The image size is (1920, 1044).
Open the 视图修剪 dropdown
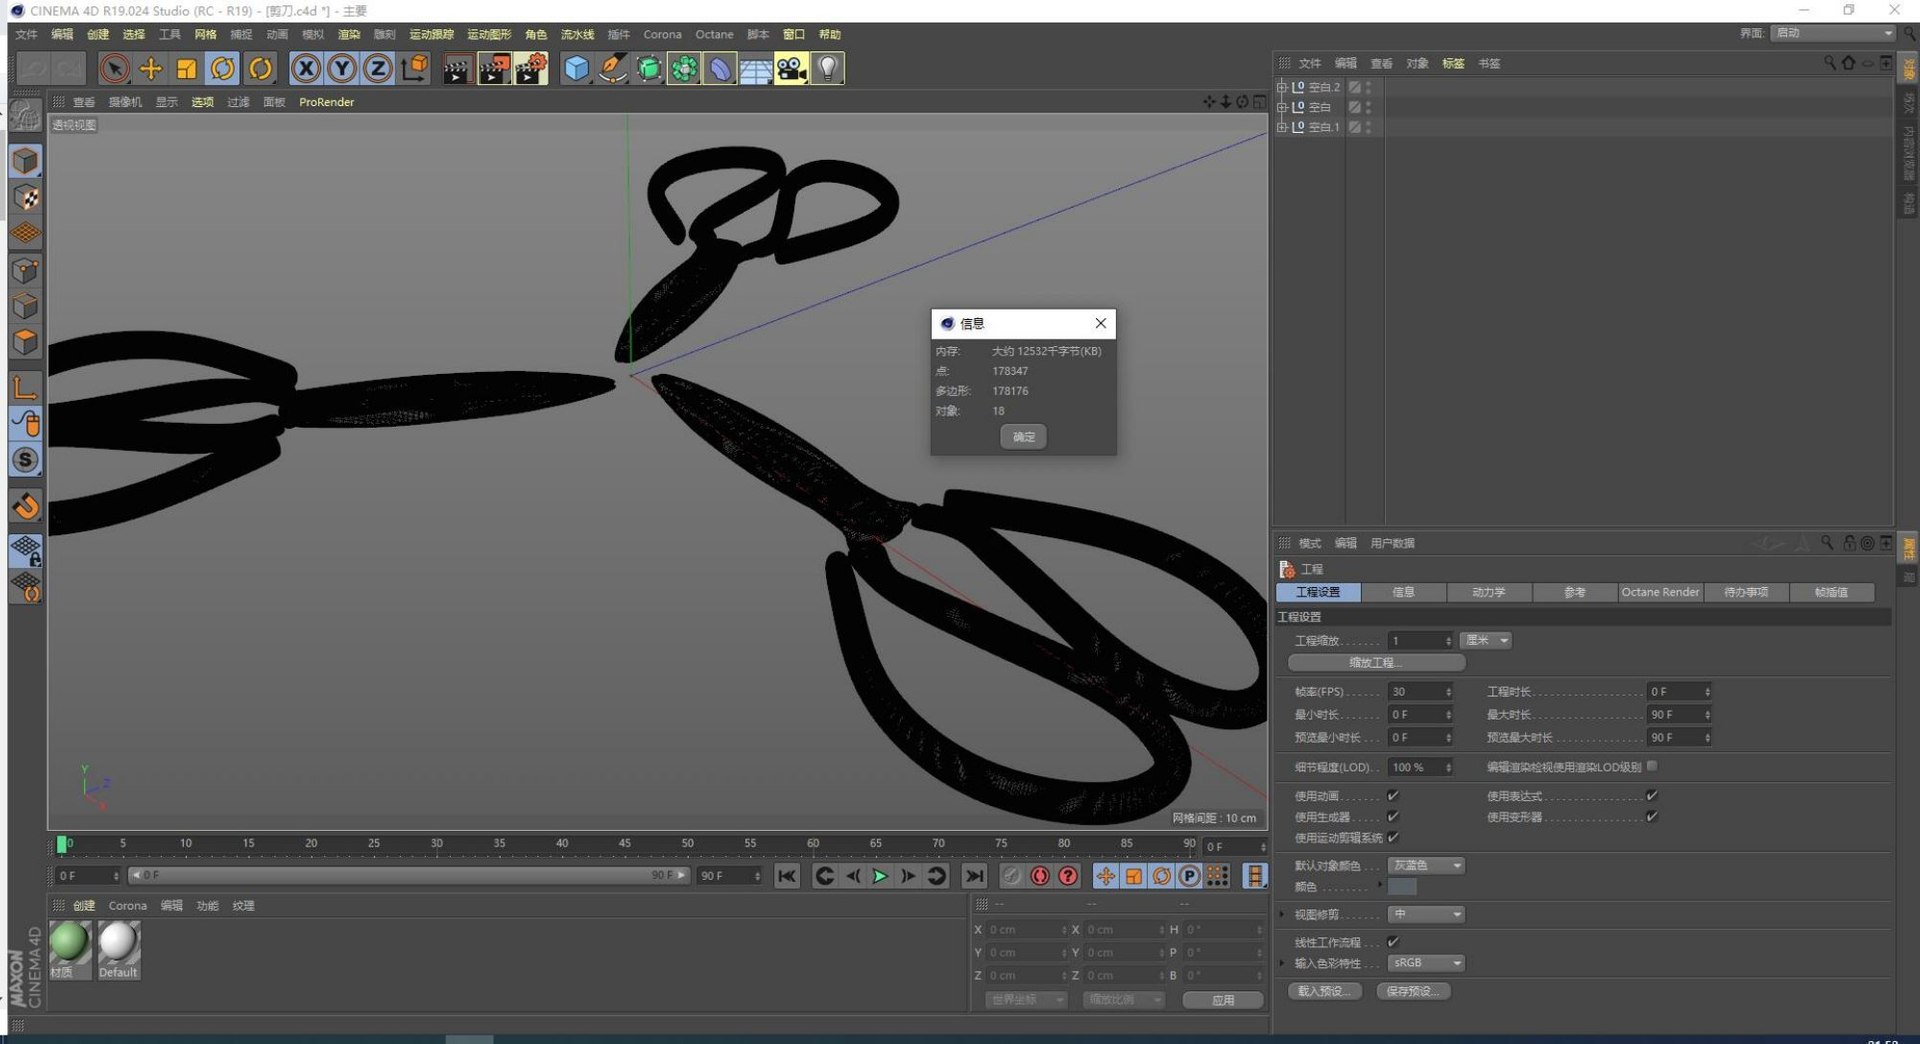1426,914
